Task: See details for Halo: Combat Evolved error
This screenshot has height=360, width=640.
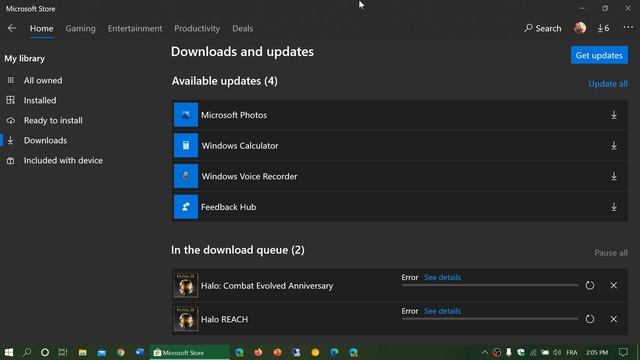Action: click(x=442, y=277)
